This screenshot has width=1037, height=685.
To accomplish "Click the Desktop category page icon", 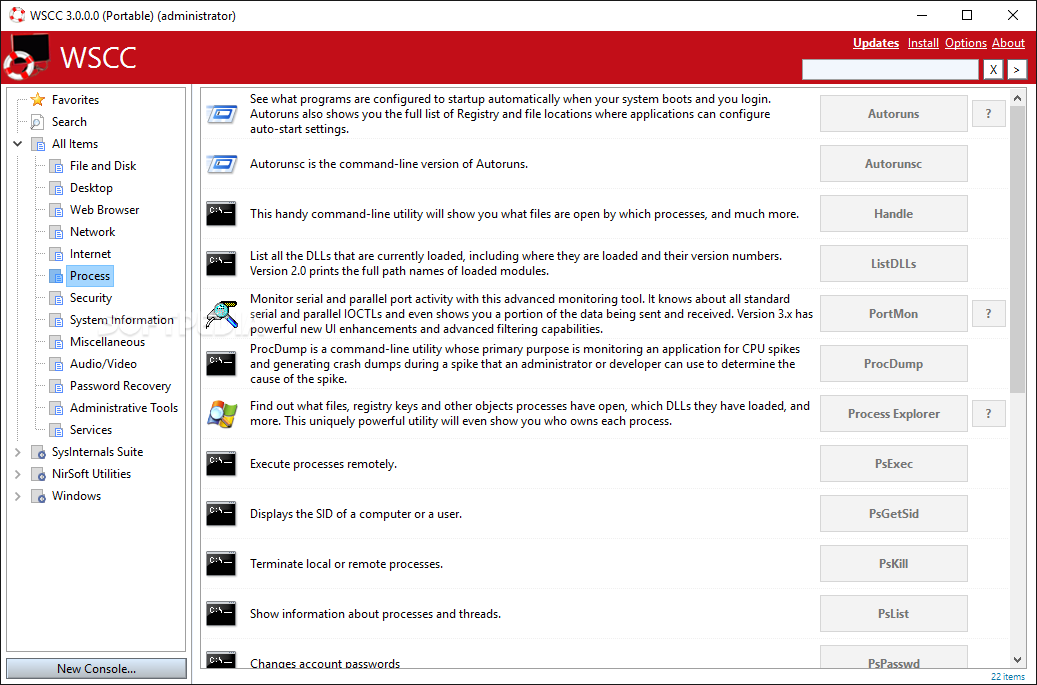I will [56, 188].
